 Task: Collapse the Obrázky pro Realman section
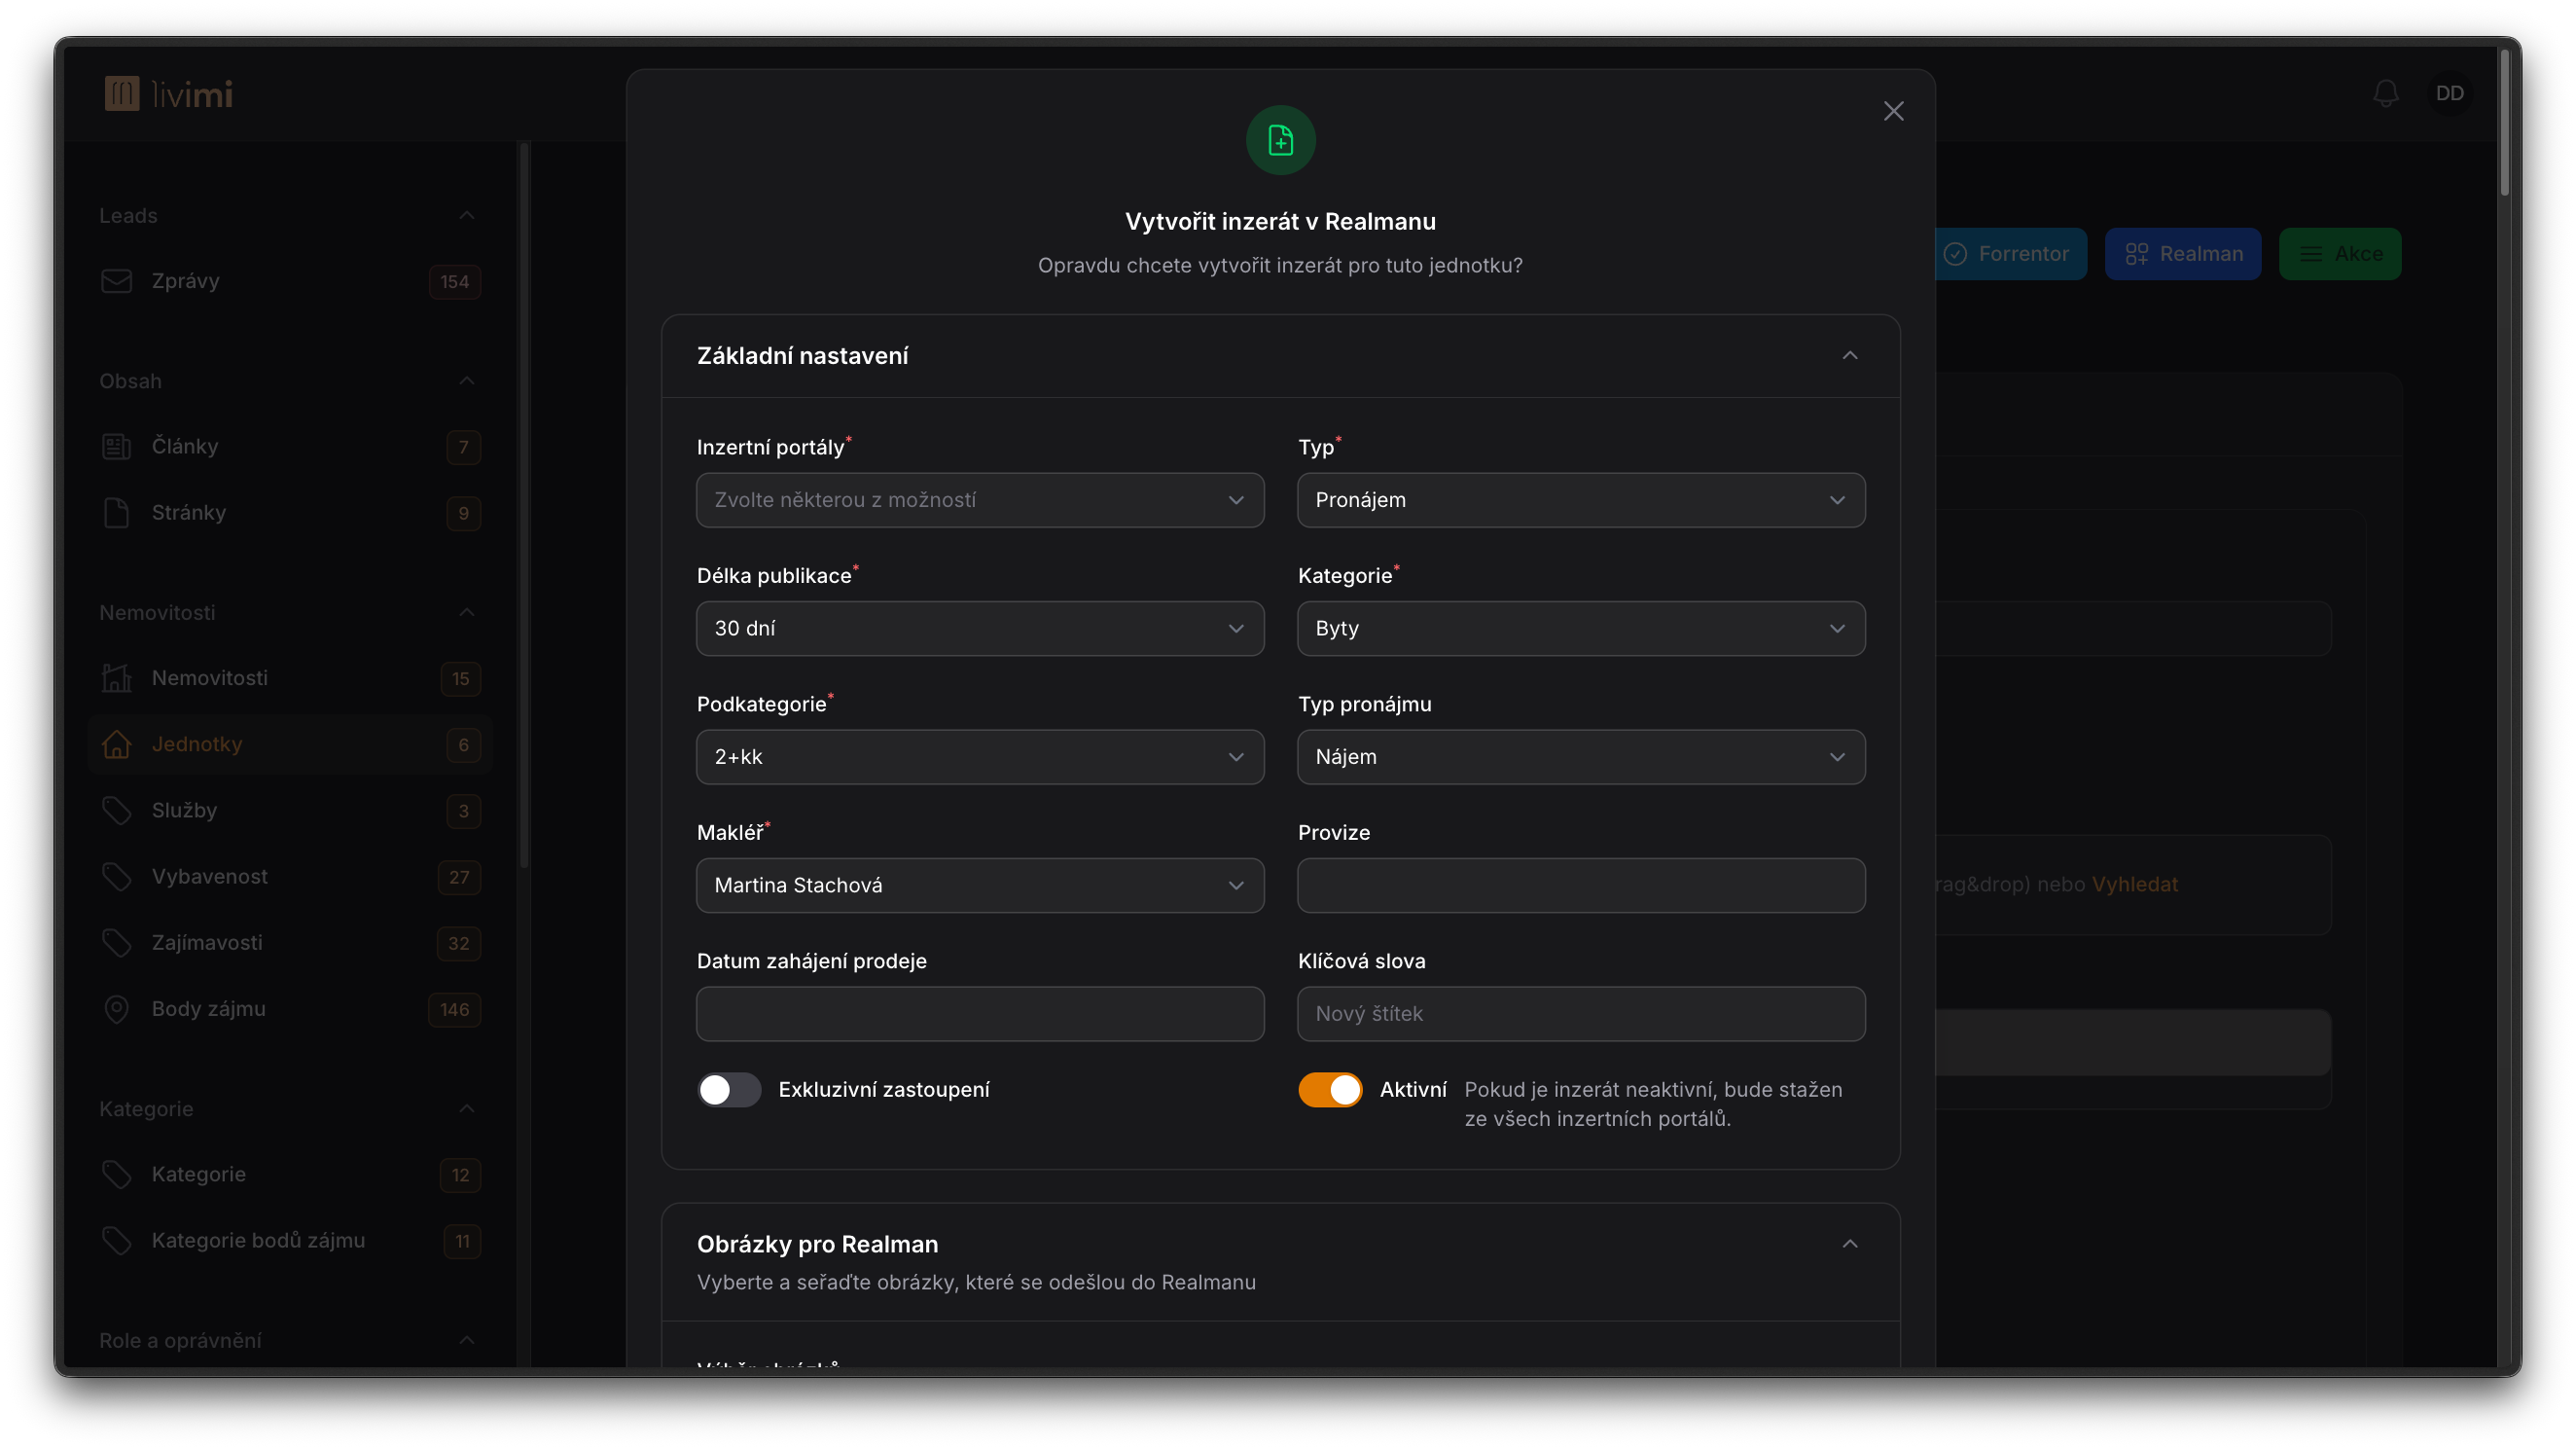(1849, 1244)
